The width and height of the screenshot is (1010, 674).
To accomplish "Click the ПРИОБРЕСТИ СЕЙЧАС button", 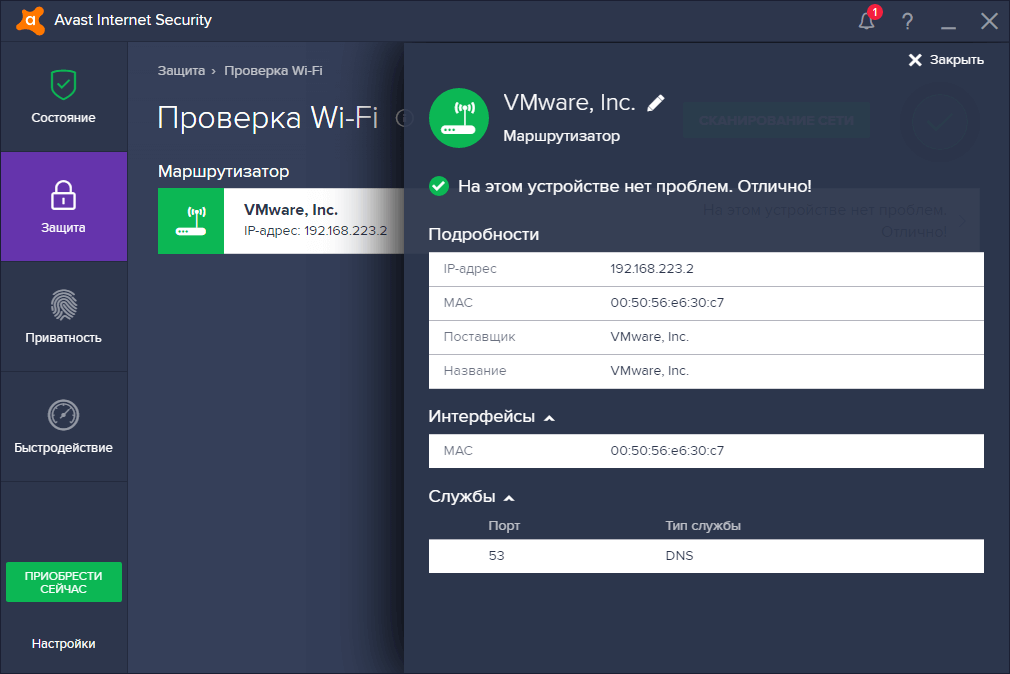I will tap(64, 581).
